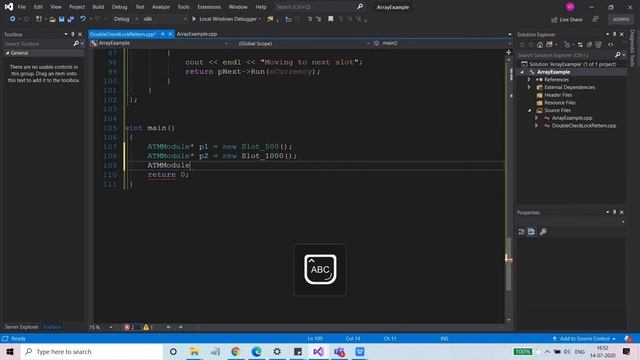Click the bookmark toolbar icon
Viewport: 640px width, 360px height.
[x=331, y=19]
